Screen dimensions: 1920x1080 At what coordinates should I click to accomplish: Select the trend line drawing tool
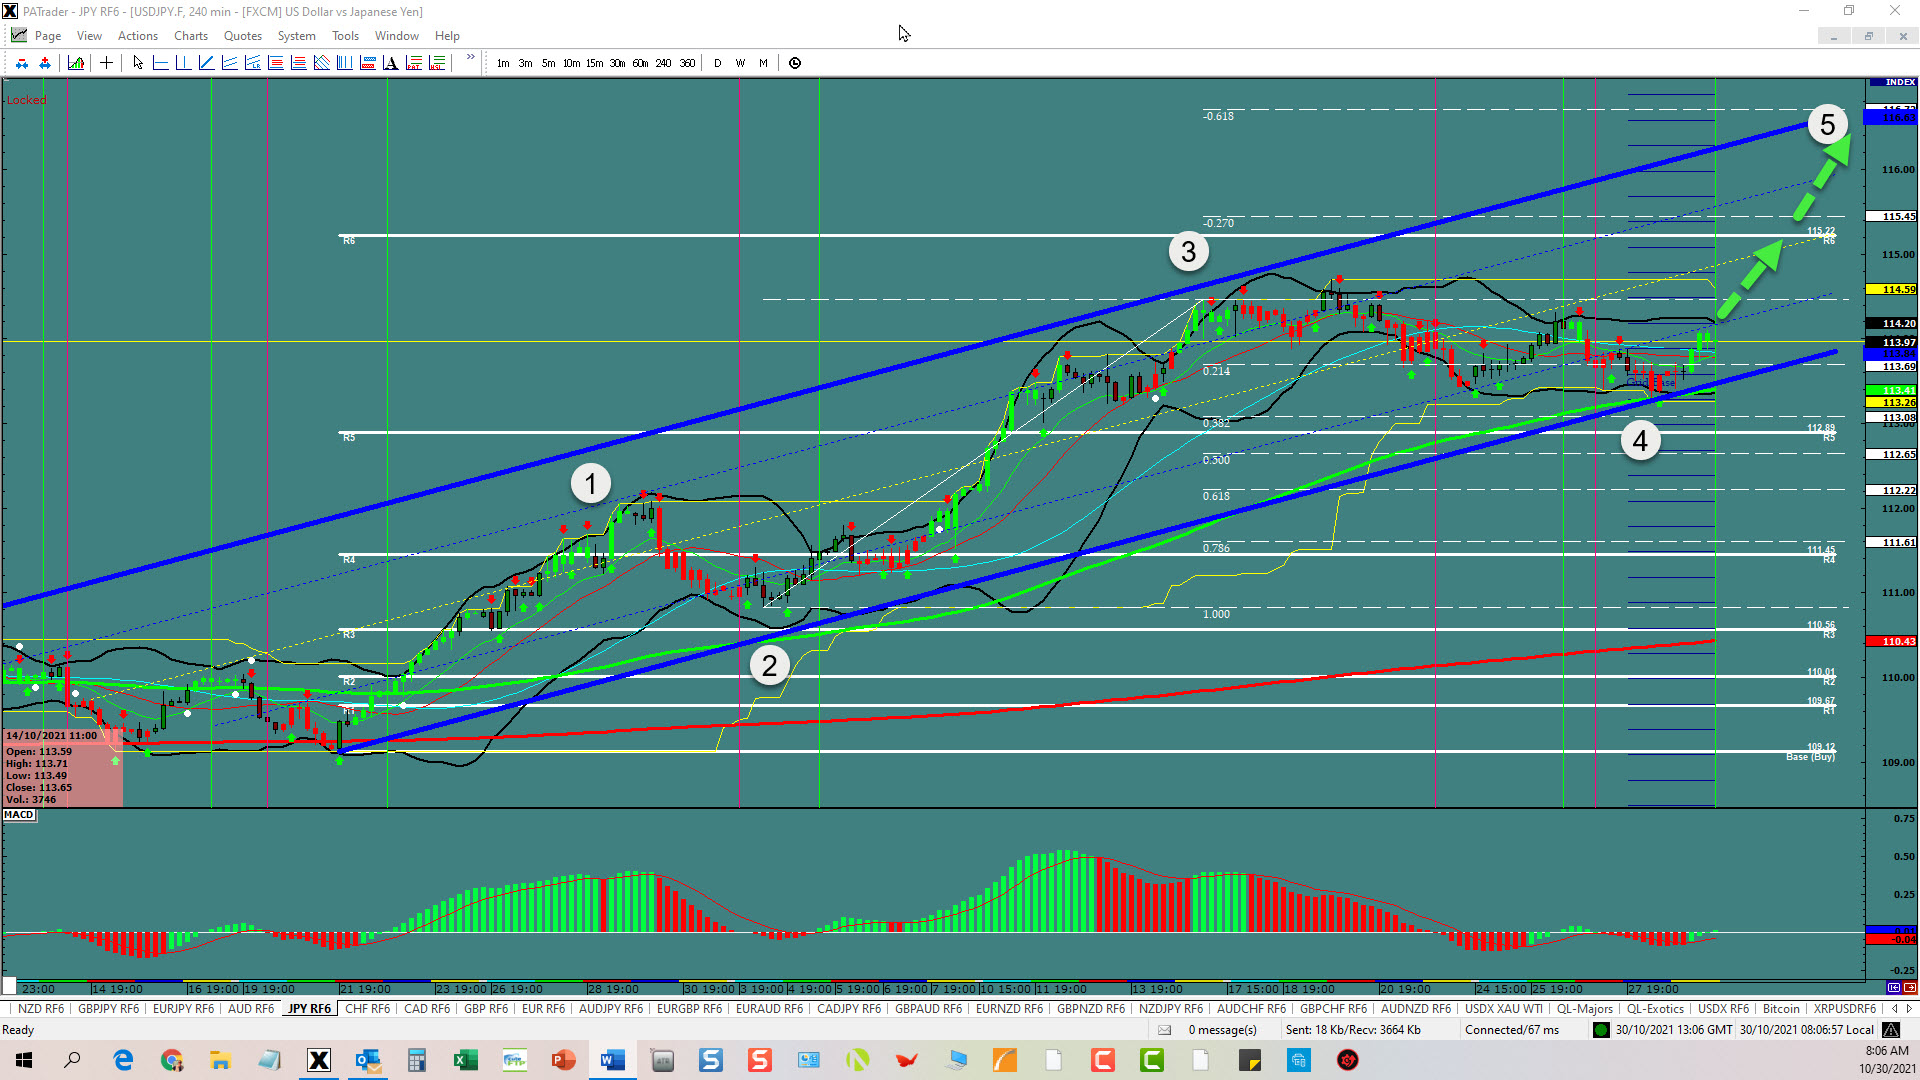coord(206,63)
